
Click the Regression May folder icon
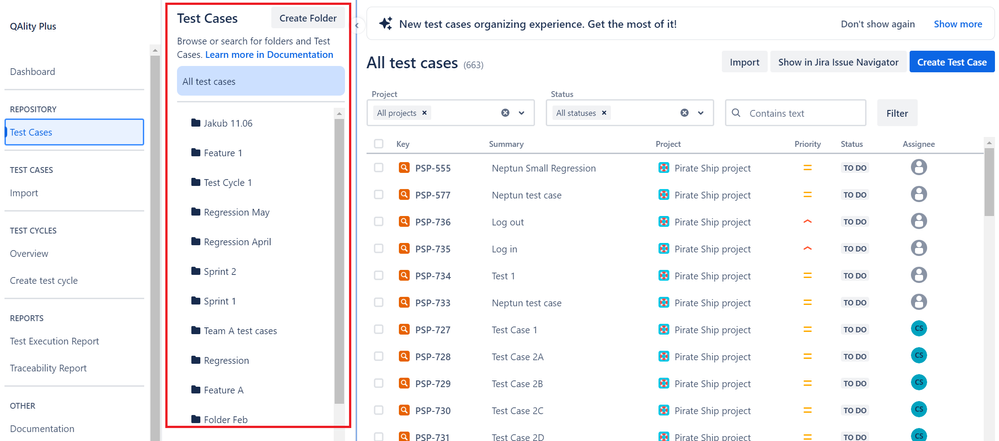(196, 212)
